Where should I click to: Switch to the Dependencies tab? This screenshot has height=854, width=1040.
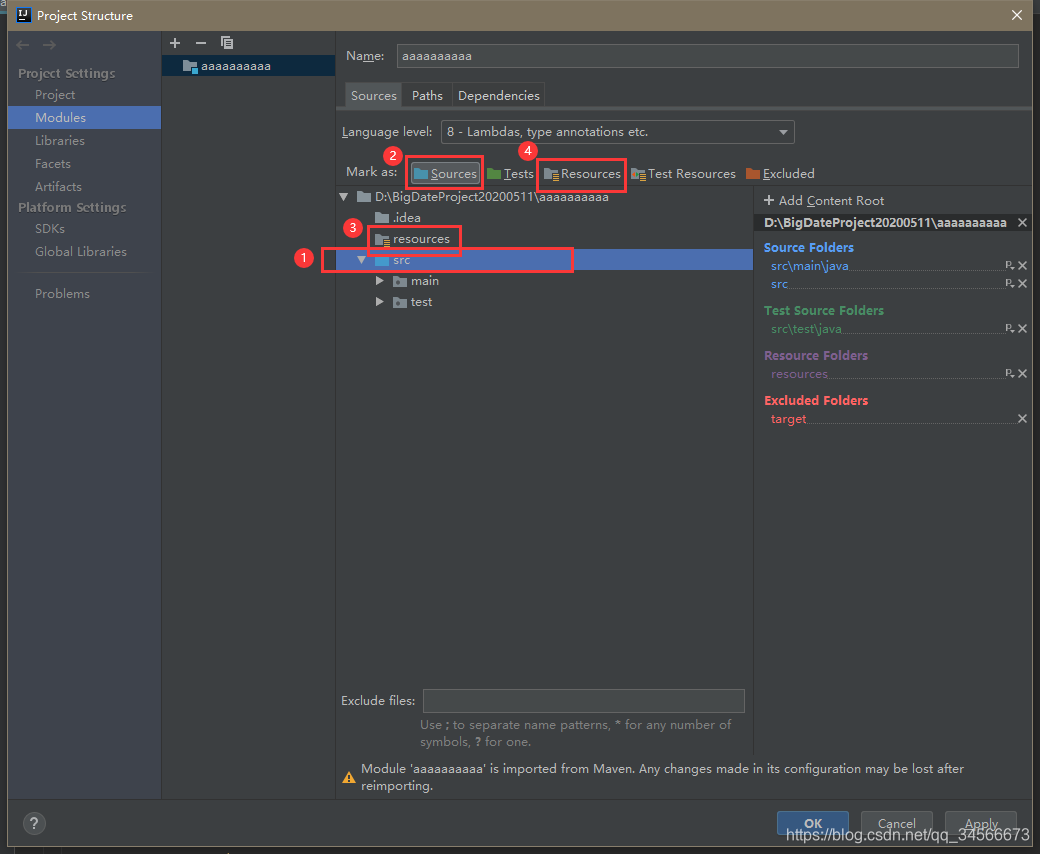(499, 95)
